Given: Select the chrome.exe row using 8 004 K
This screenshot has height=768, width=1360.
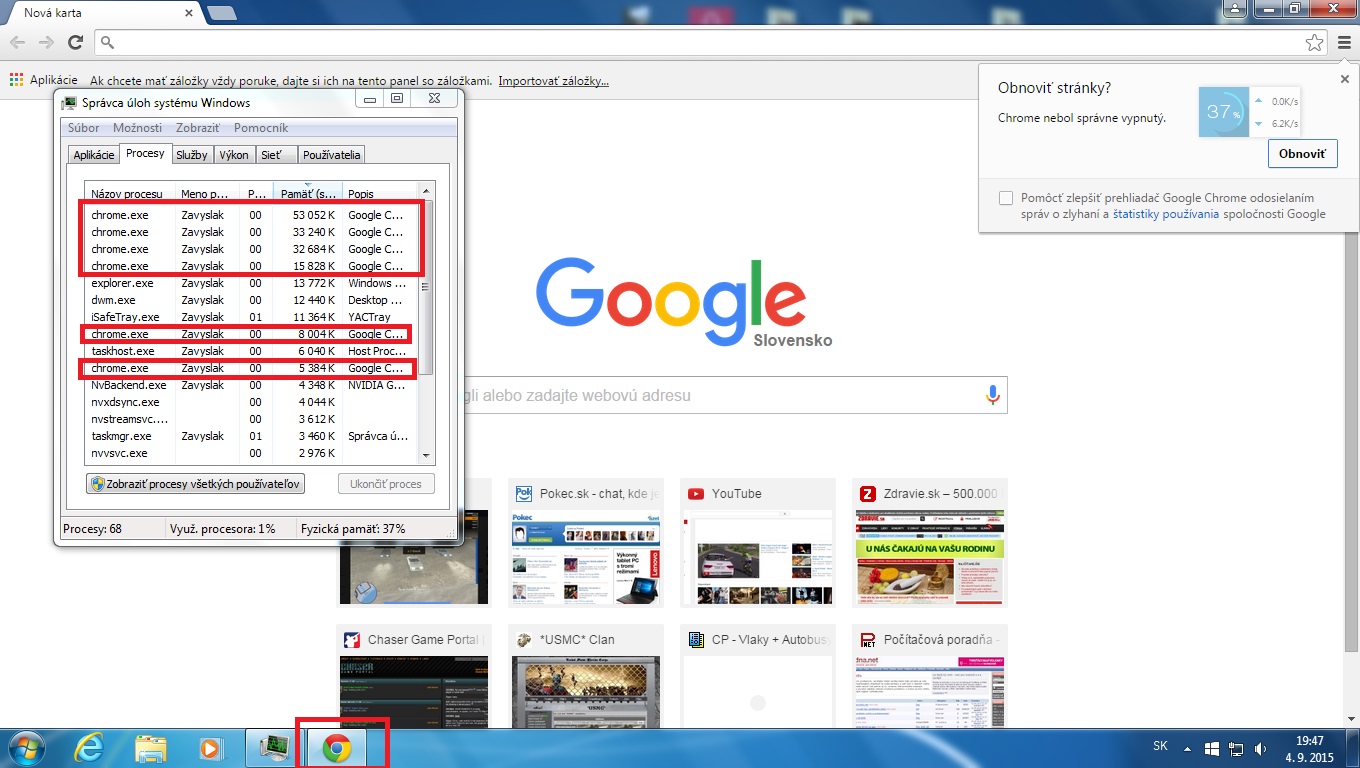Looking at the screenshot, I should tap(251, 334).
